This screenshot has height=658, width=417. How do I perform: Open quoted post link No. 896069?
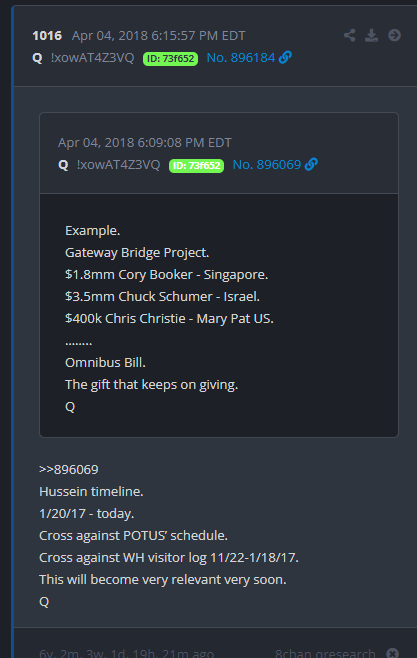click(x=267, y=164)
